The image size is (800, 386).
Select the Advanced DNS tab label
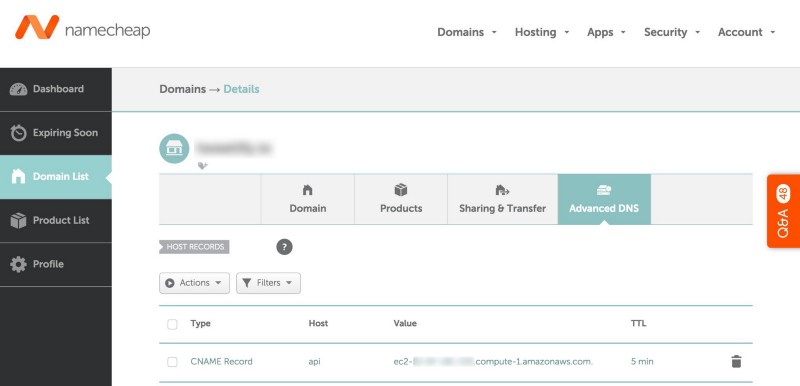click(x=604, y=209)
